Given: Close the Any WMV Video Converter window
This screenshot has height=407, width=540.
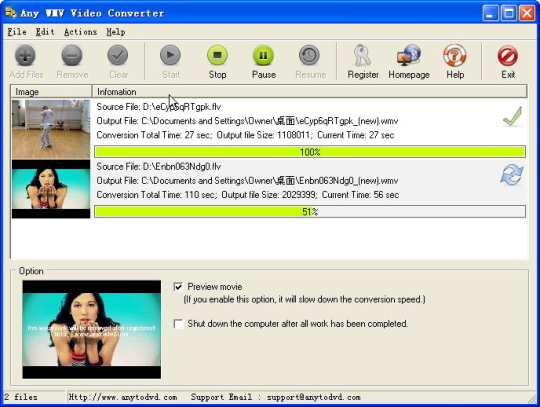Looking at the screenshot, I should pos(527,13).
